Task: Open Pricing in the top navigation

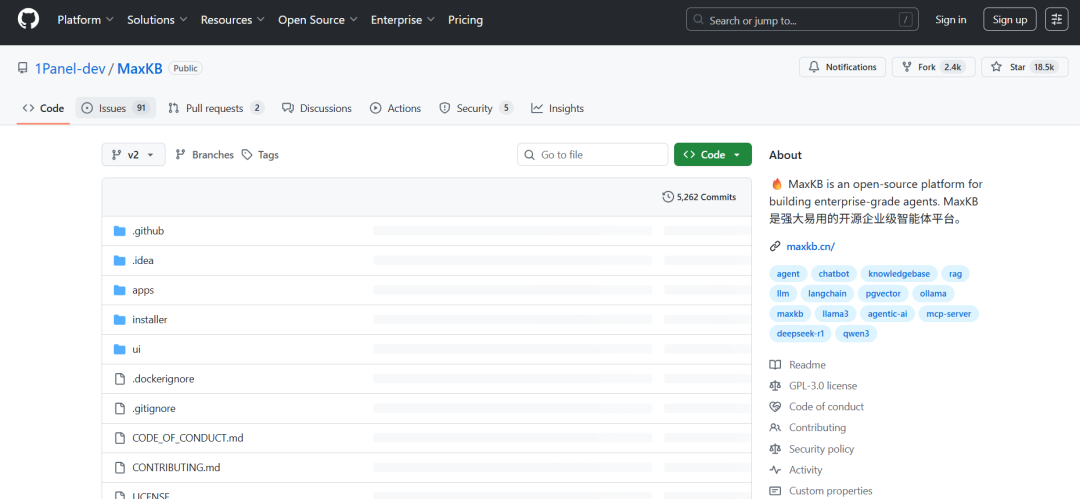Action: coord(466,20)
